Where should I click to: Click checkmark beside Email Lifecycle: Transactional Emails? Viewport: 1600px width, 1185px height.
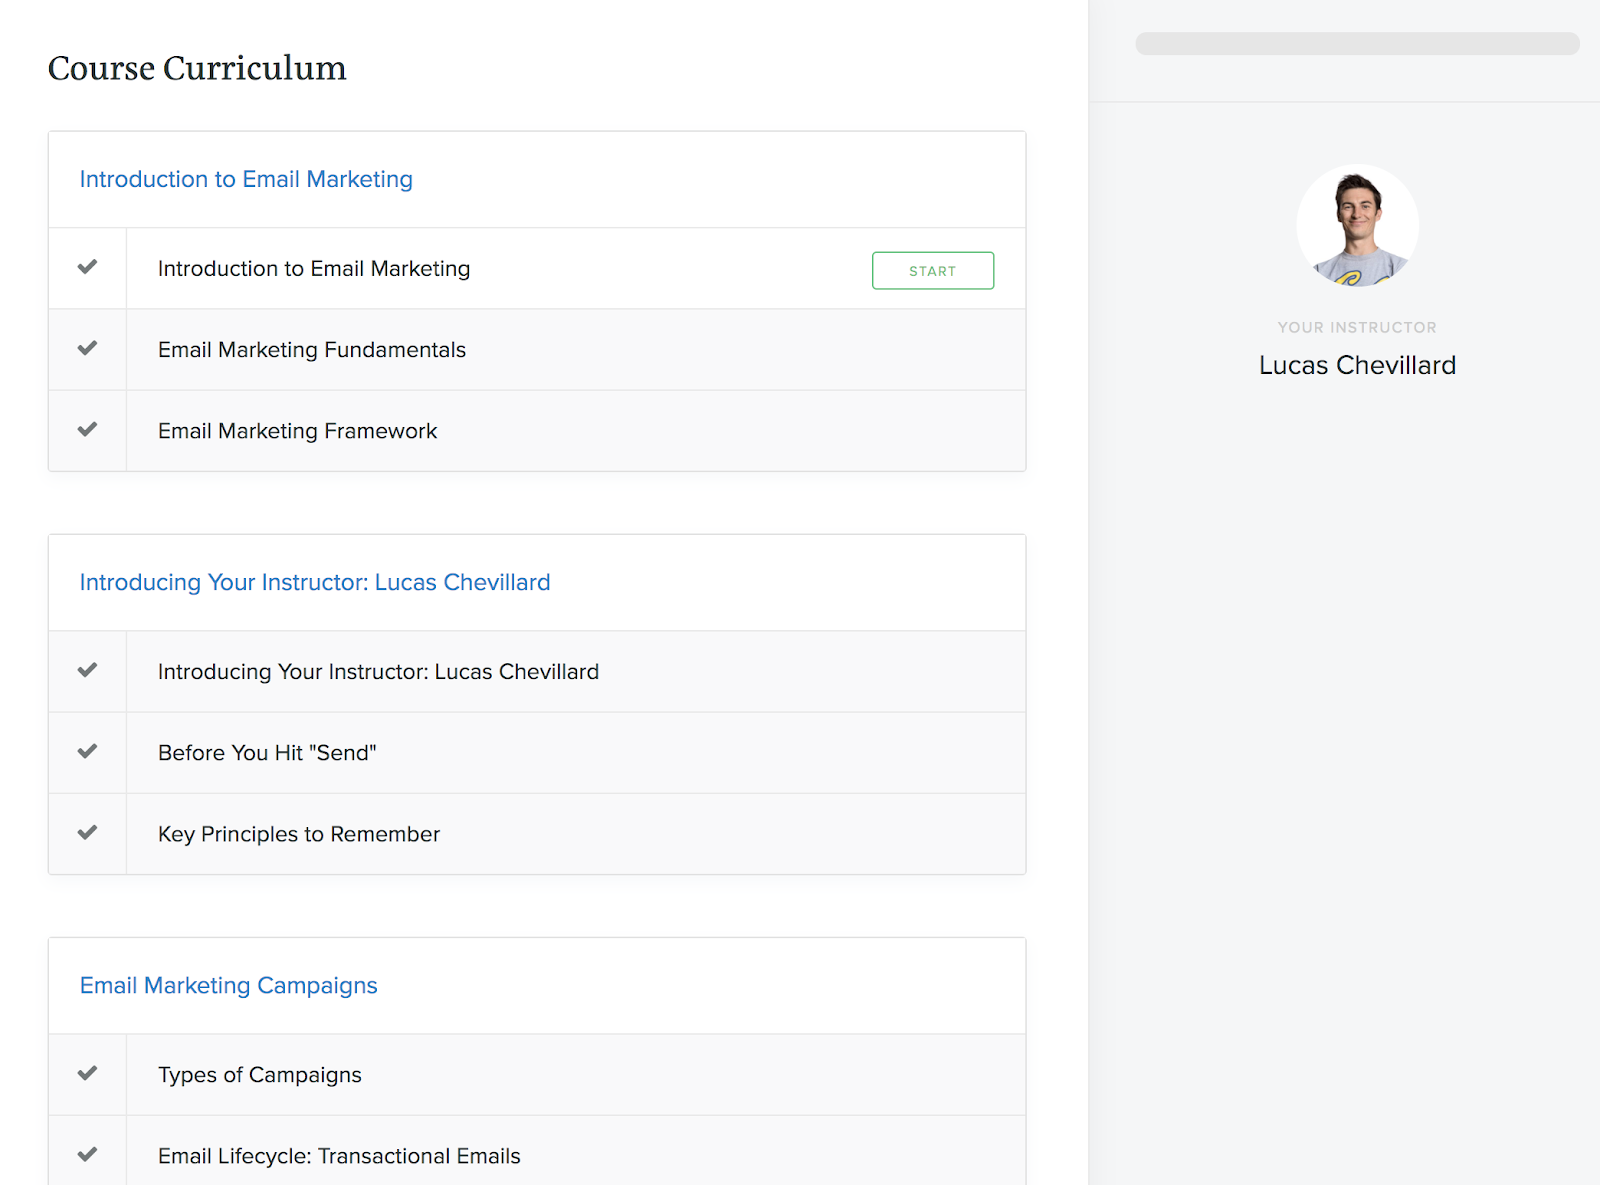point(88,1154)
